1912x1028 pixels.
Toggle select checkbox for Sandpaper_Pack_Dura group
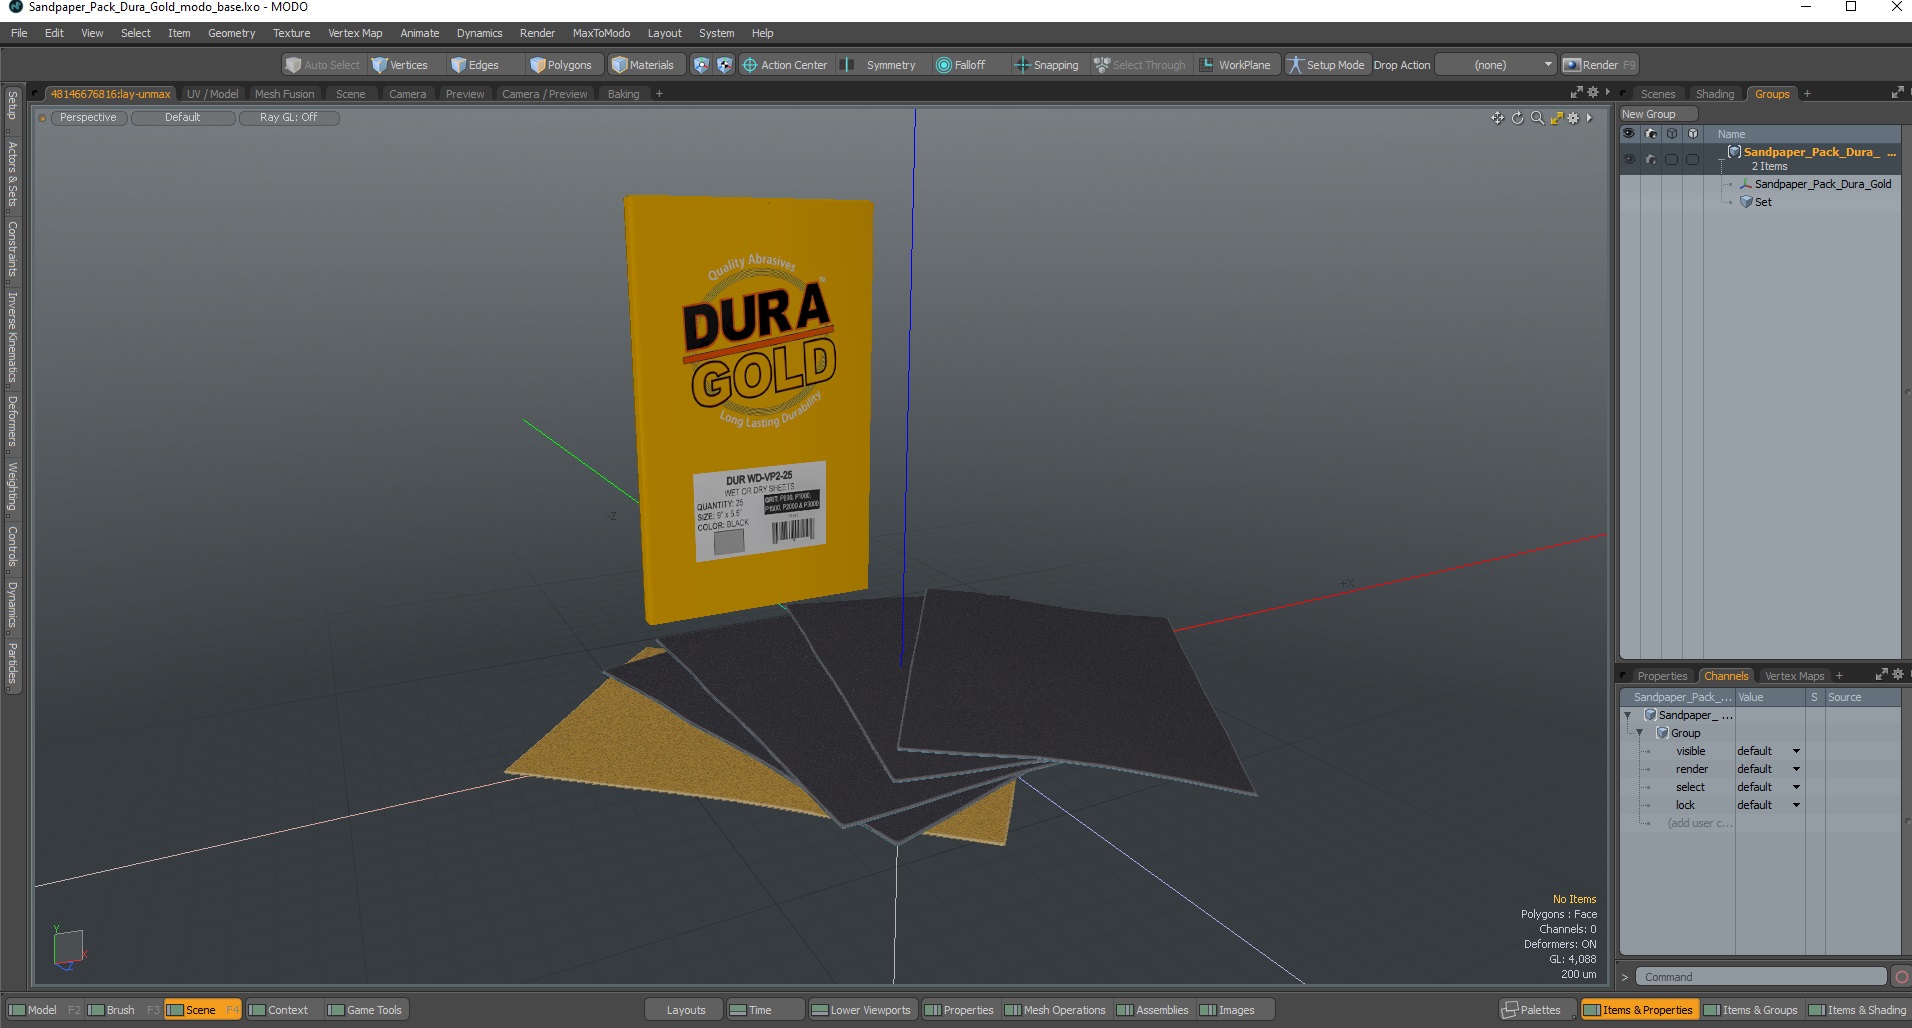tap(1671, 159)
